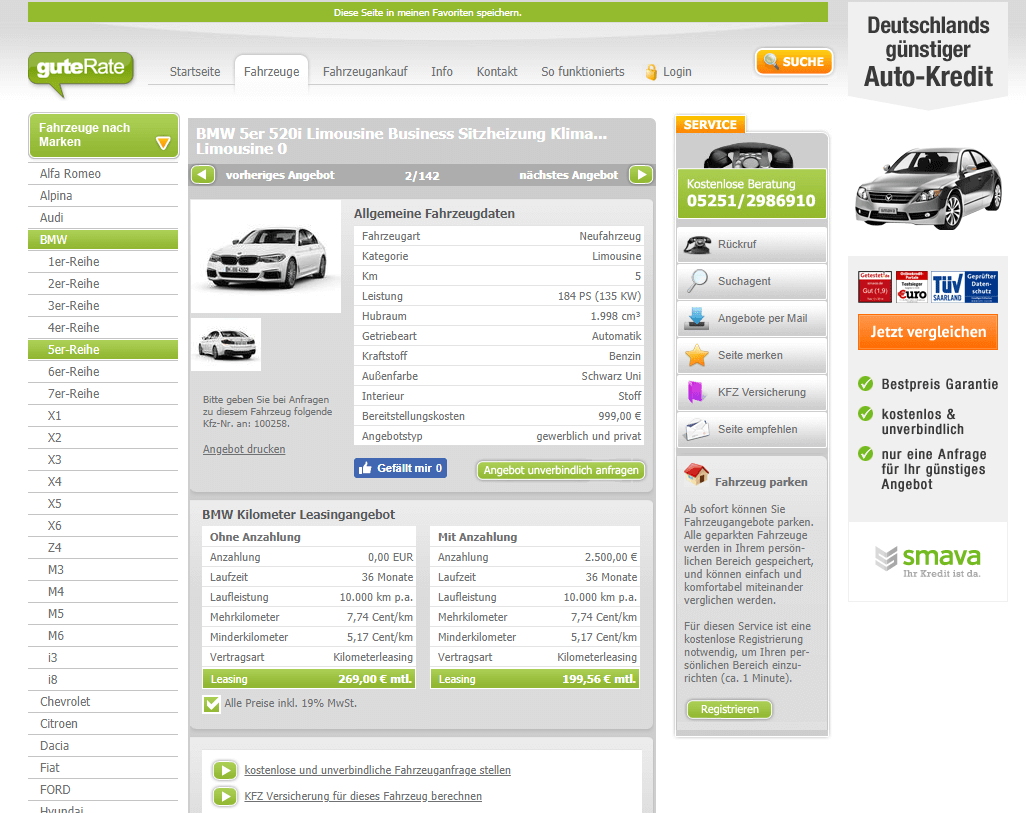Click the orange SUCHE button
Screen dimensions: 1026x813
pos(794,62)
